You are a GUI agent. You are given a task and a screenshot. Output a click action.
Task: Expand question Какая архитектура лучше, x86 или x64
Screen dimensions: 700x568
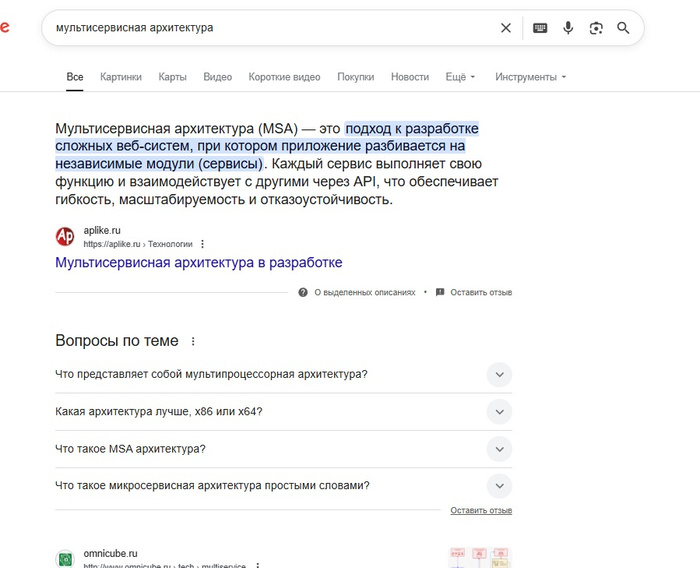click(x=498, y=412)
